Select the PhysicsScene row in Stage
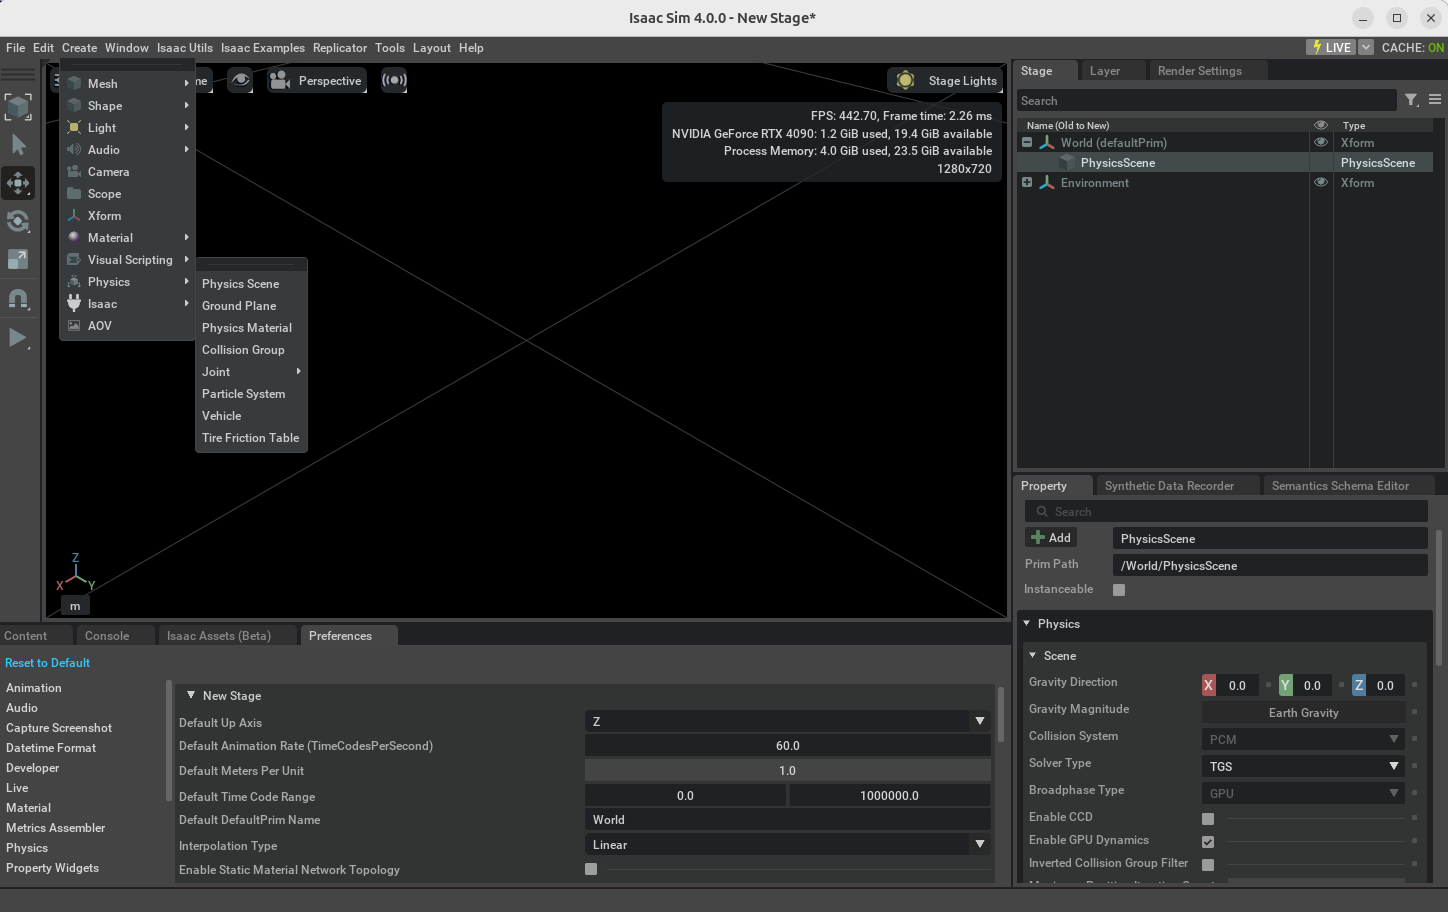Viewport: 1448px width, 912px height. coord(1225,163)
